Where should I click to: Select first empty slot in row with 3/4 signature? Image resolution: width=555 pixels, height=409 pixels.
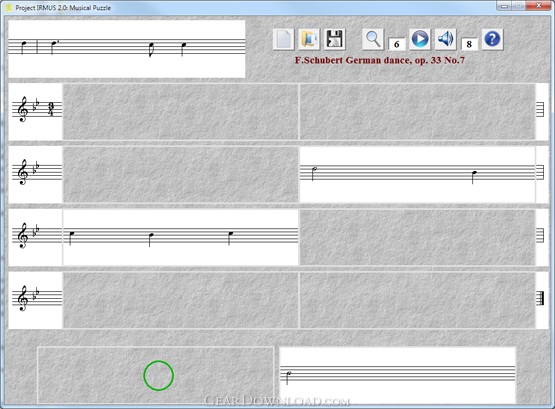click(x=181, y=111)
